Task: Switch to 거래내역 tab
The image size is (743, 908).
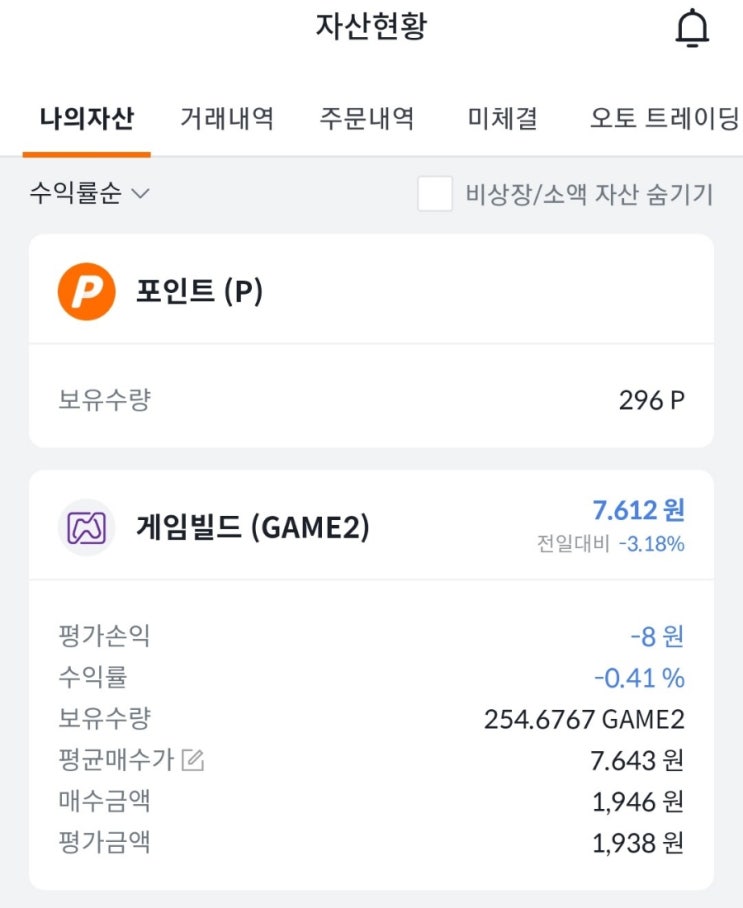Action: point(227,118)
